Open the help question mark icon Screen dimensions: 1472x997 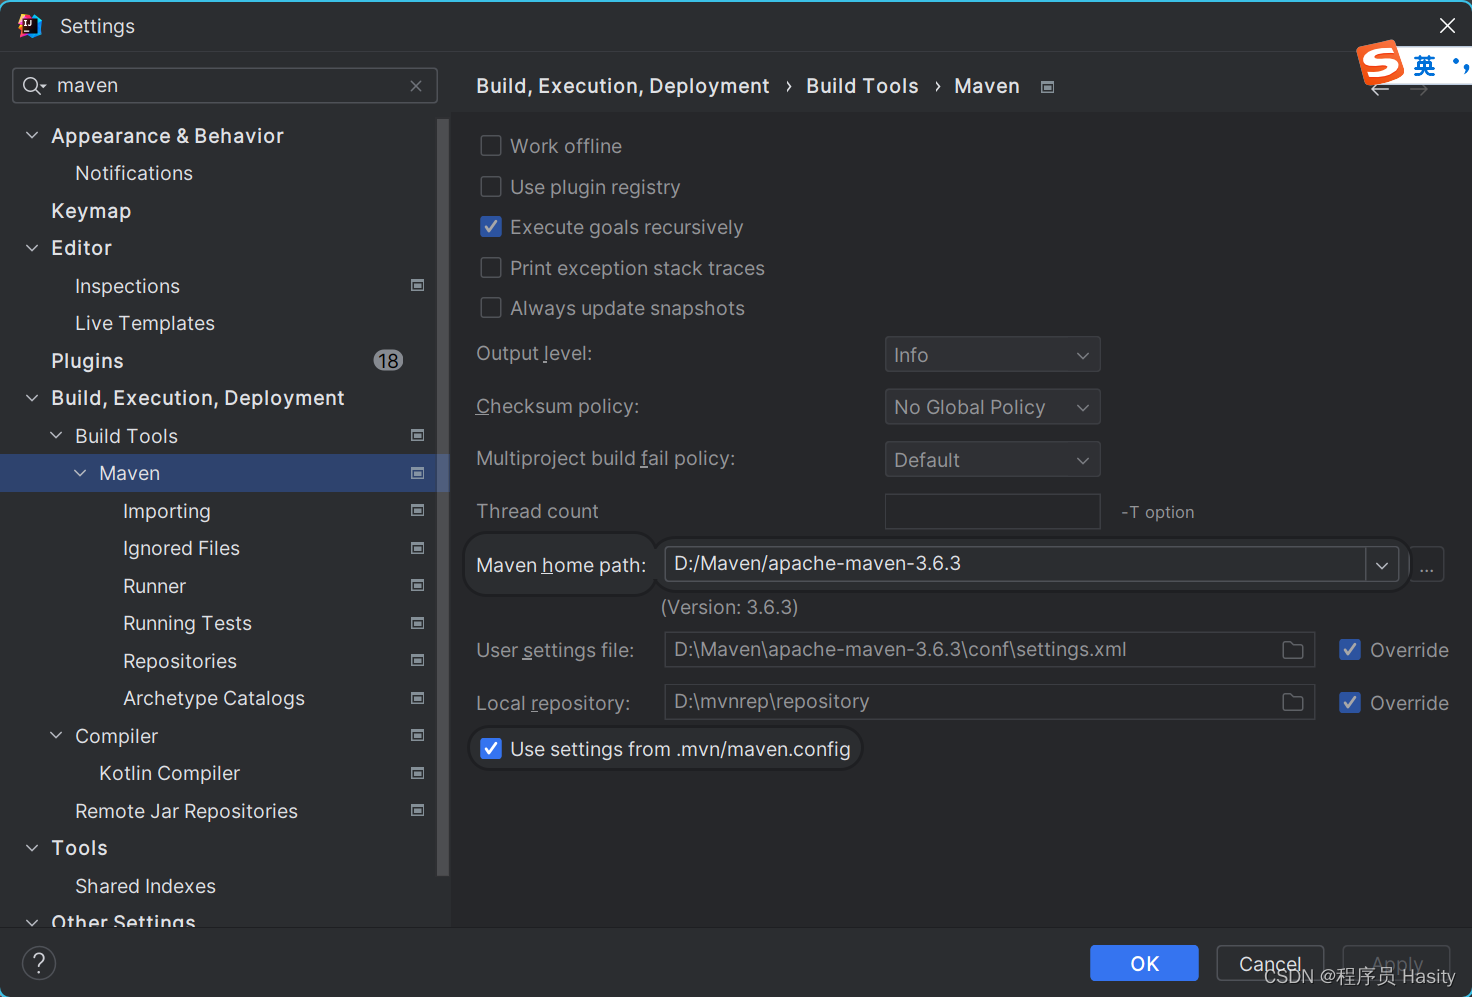point(39,963)
